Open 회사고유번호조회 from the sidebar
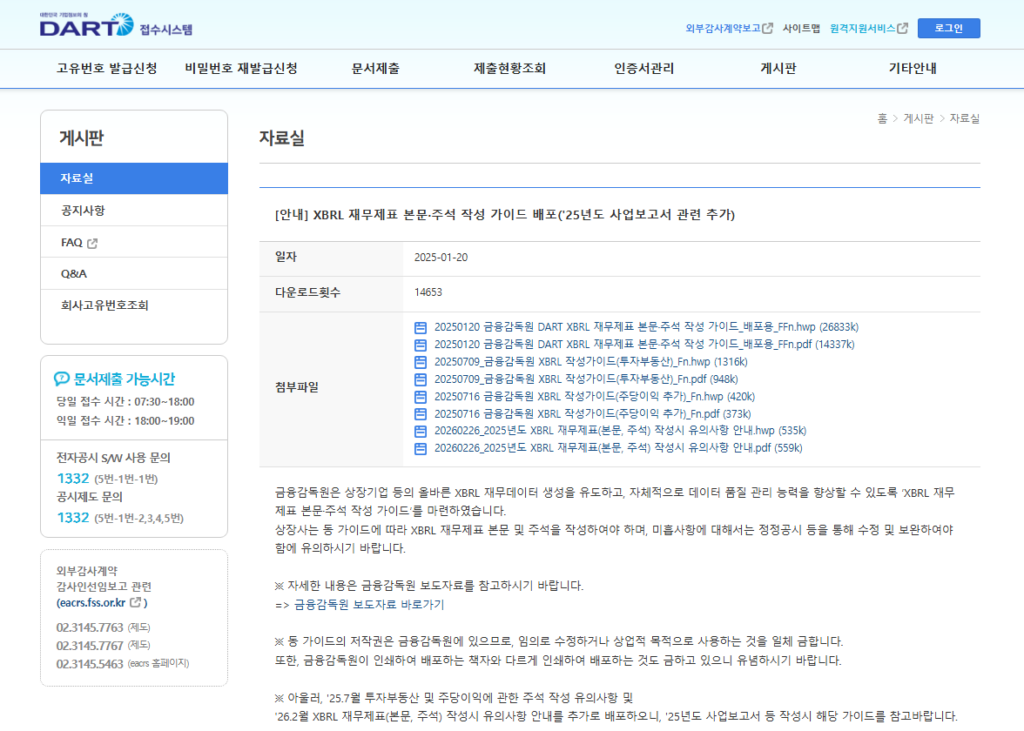This screenshot has width=1024, height=731. tap(111, 305)
